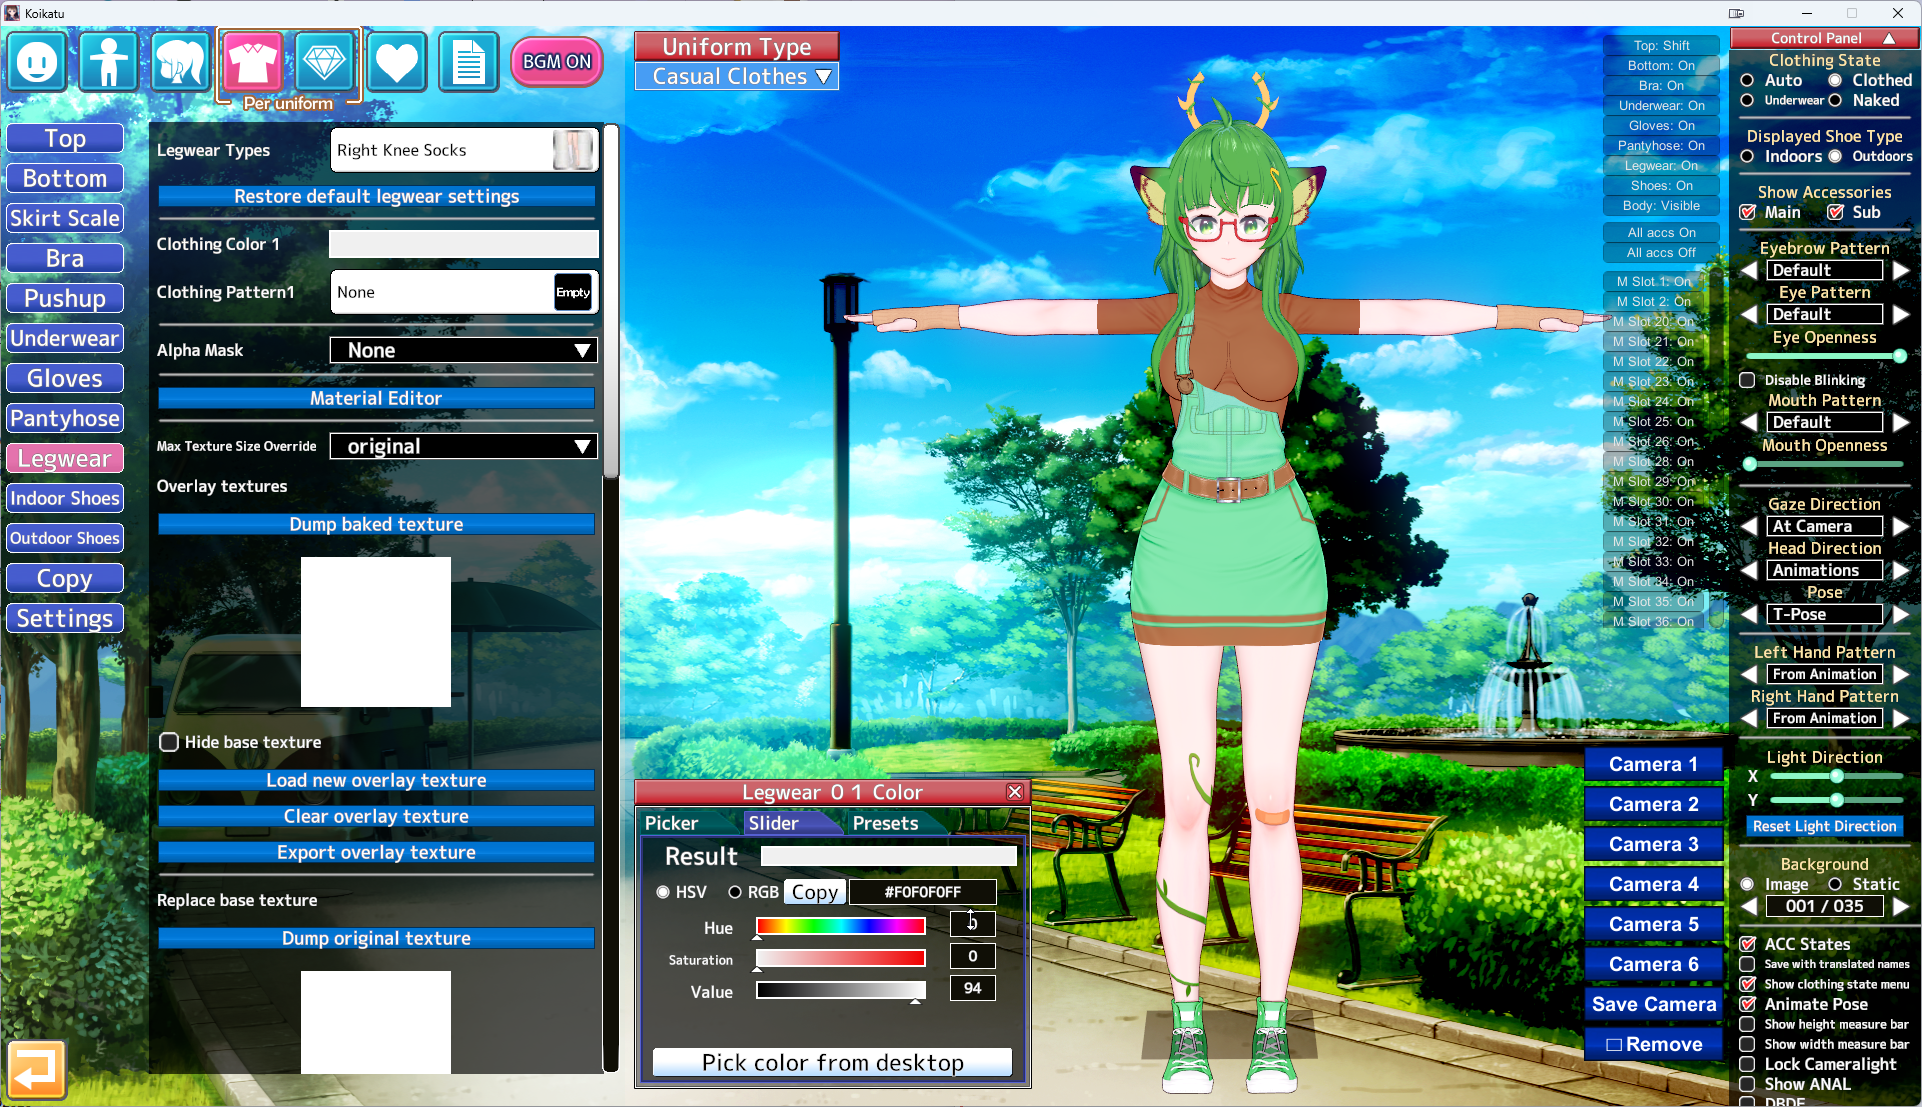The height and width of the screenshot is (1107, 1922).
Task: Open Casual Clothes uniform type dropdown
Action: 737,77
